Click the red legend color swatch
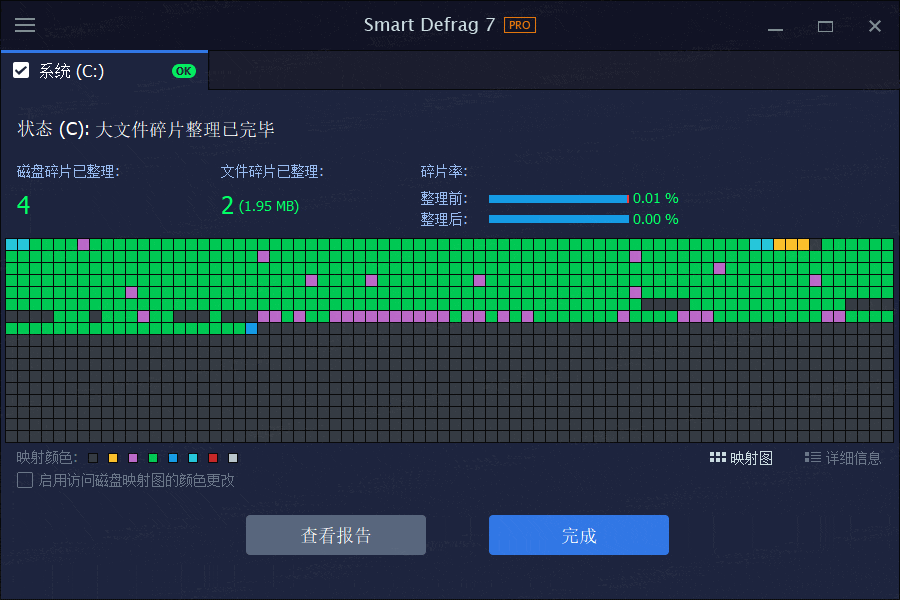The height and width of the screenshot is (600, 900). [x=213, y=458]
